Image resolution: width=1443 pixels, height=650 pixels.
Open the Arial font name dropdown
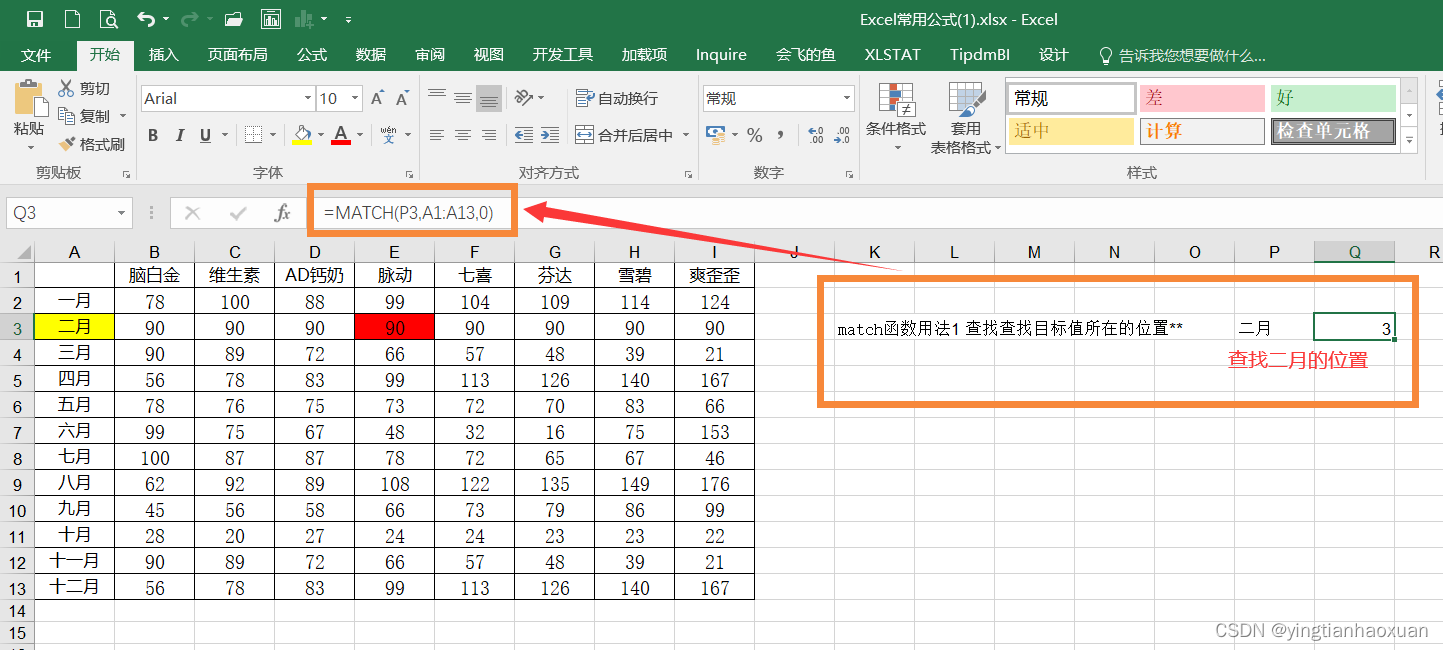tap(307, 98)
